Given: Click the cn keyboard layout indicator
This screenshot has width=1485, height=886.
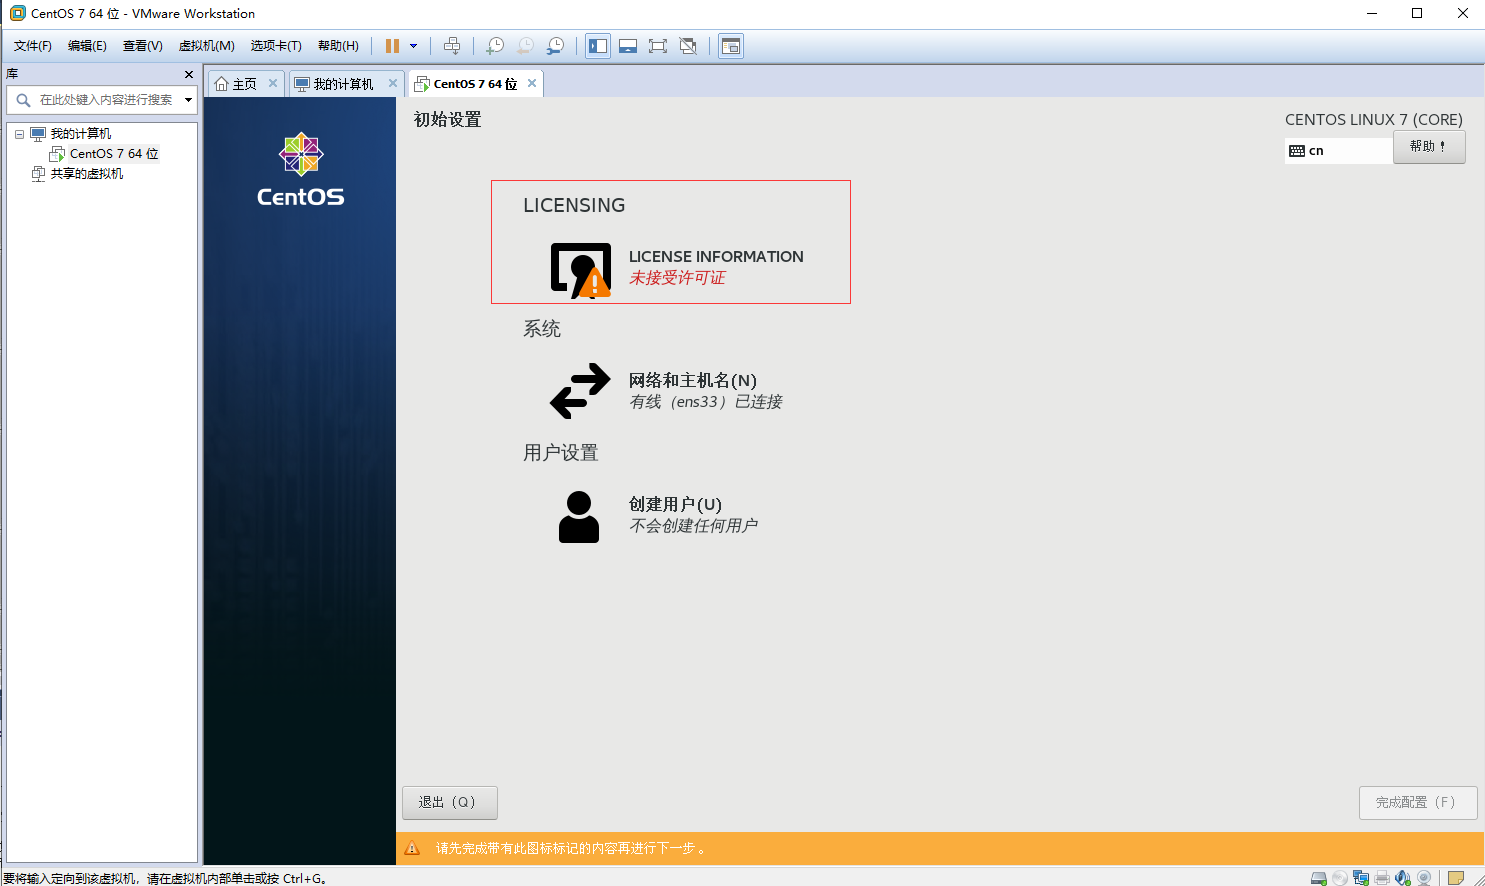Looking at the screenshot, I should pyautogui.click(x=1338, y=151).
